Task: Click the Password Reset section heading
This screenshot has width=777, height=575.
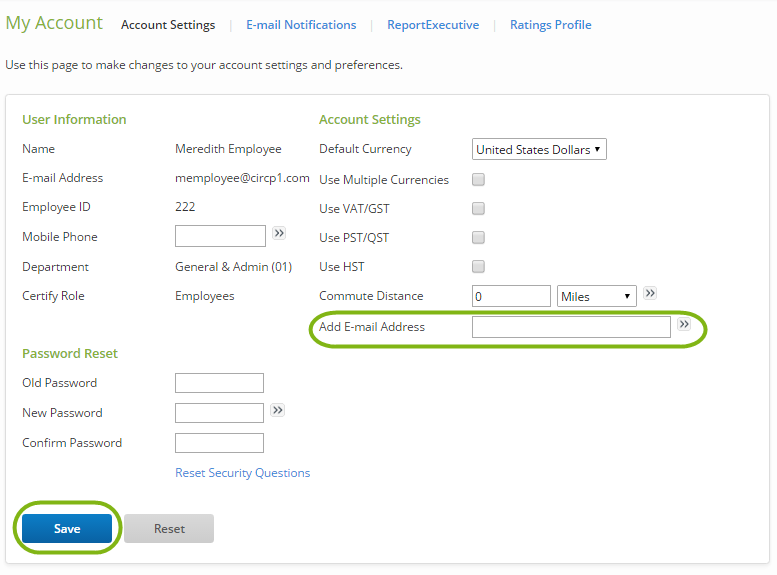Action: (x=70, y=353)
